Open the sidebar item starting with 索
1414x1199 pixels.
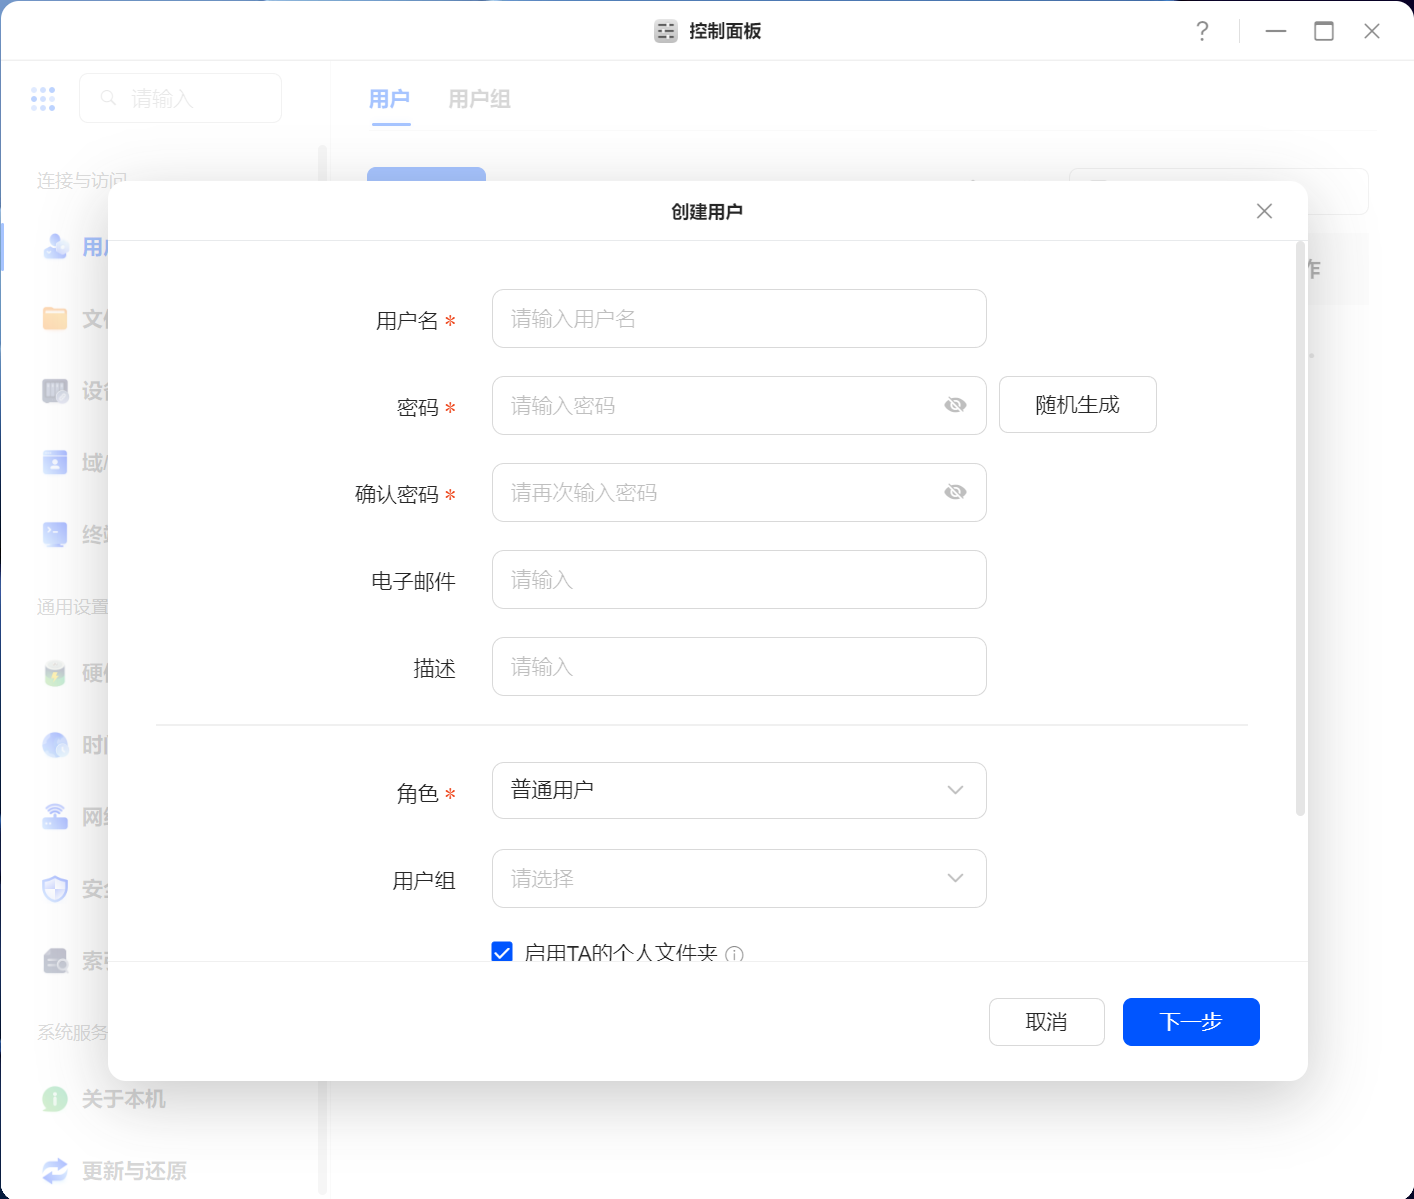76,961
